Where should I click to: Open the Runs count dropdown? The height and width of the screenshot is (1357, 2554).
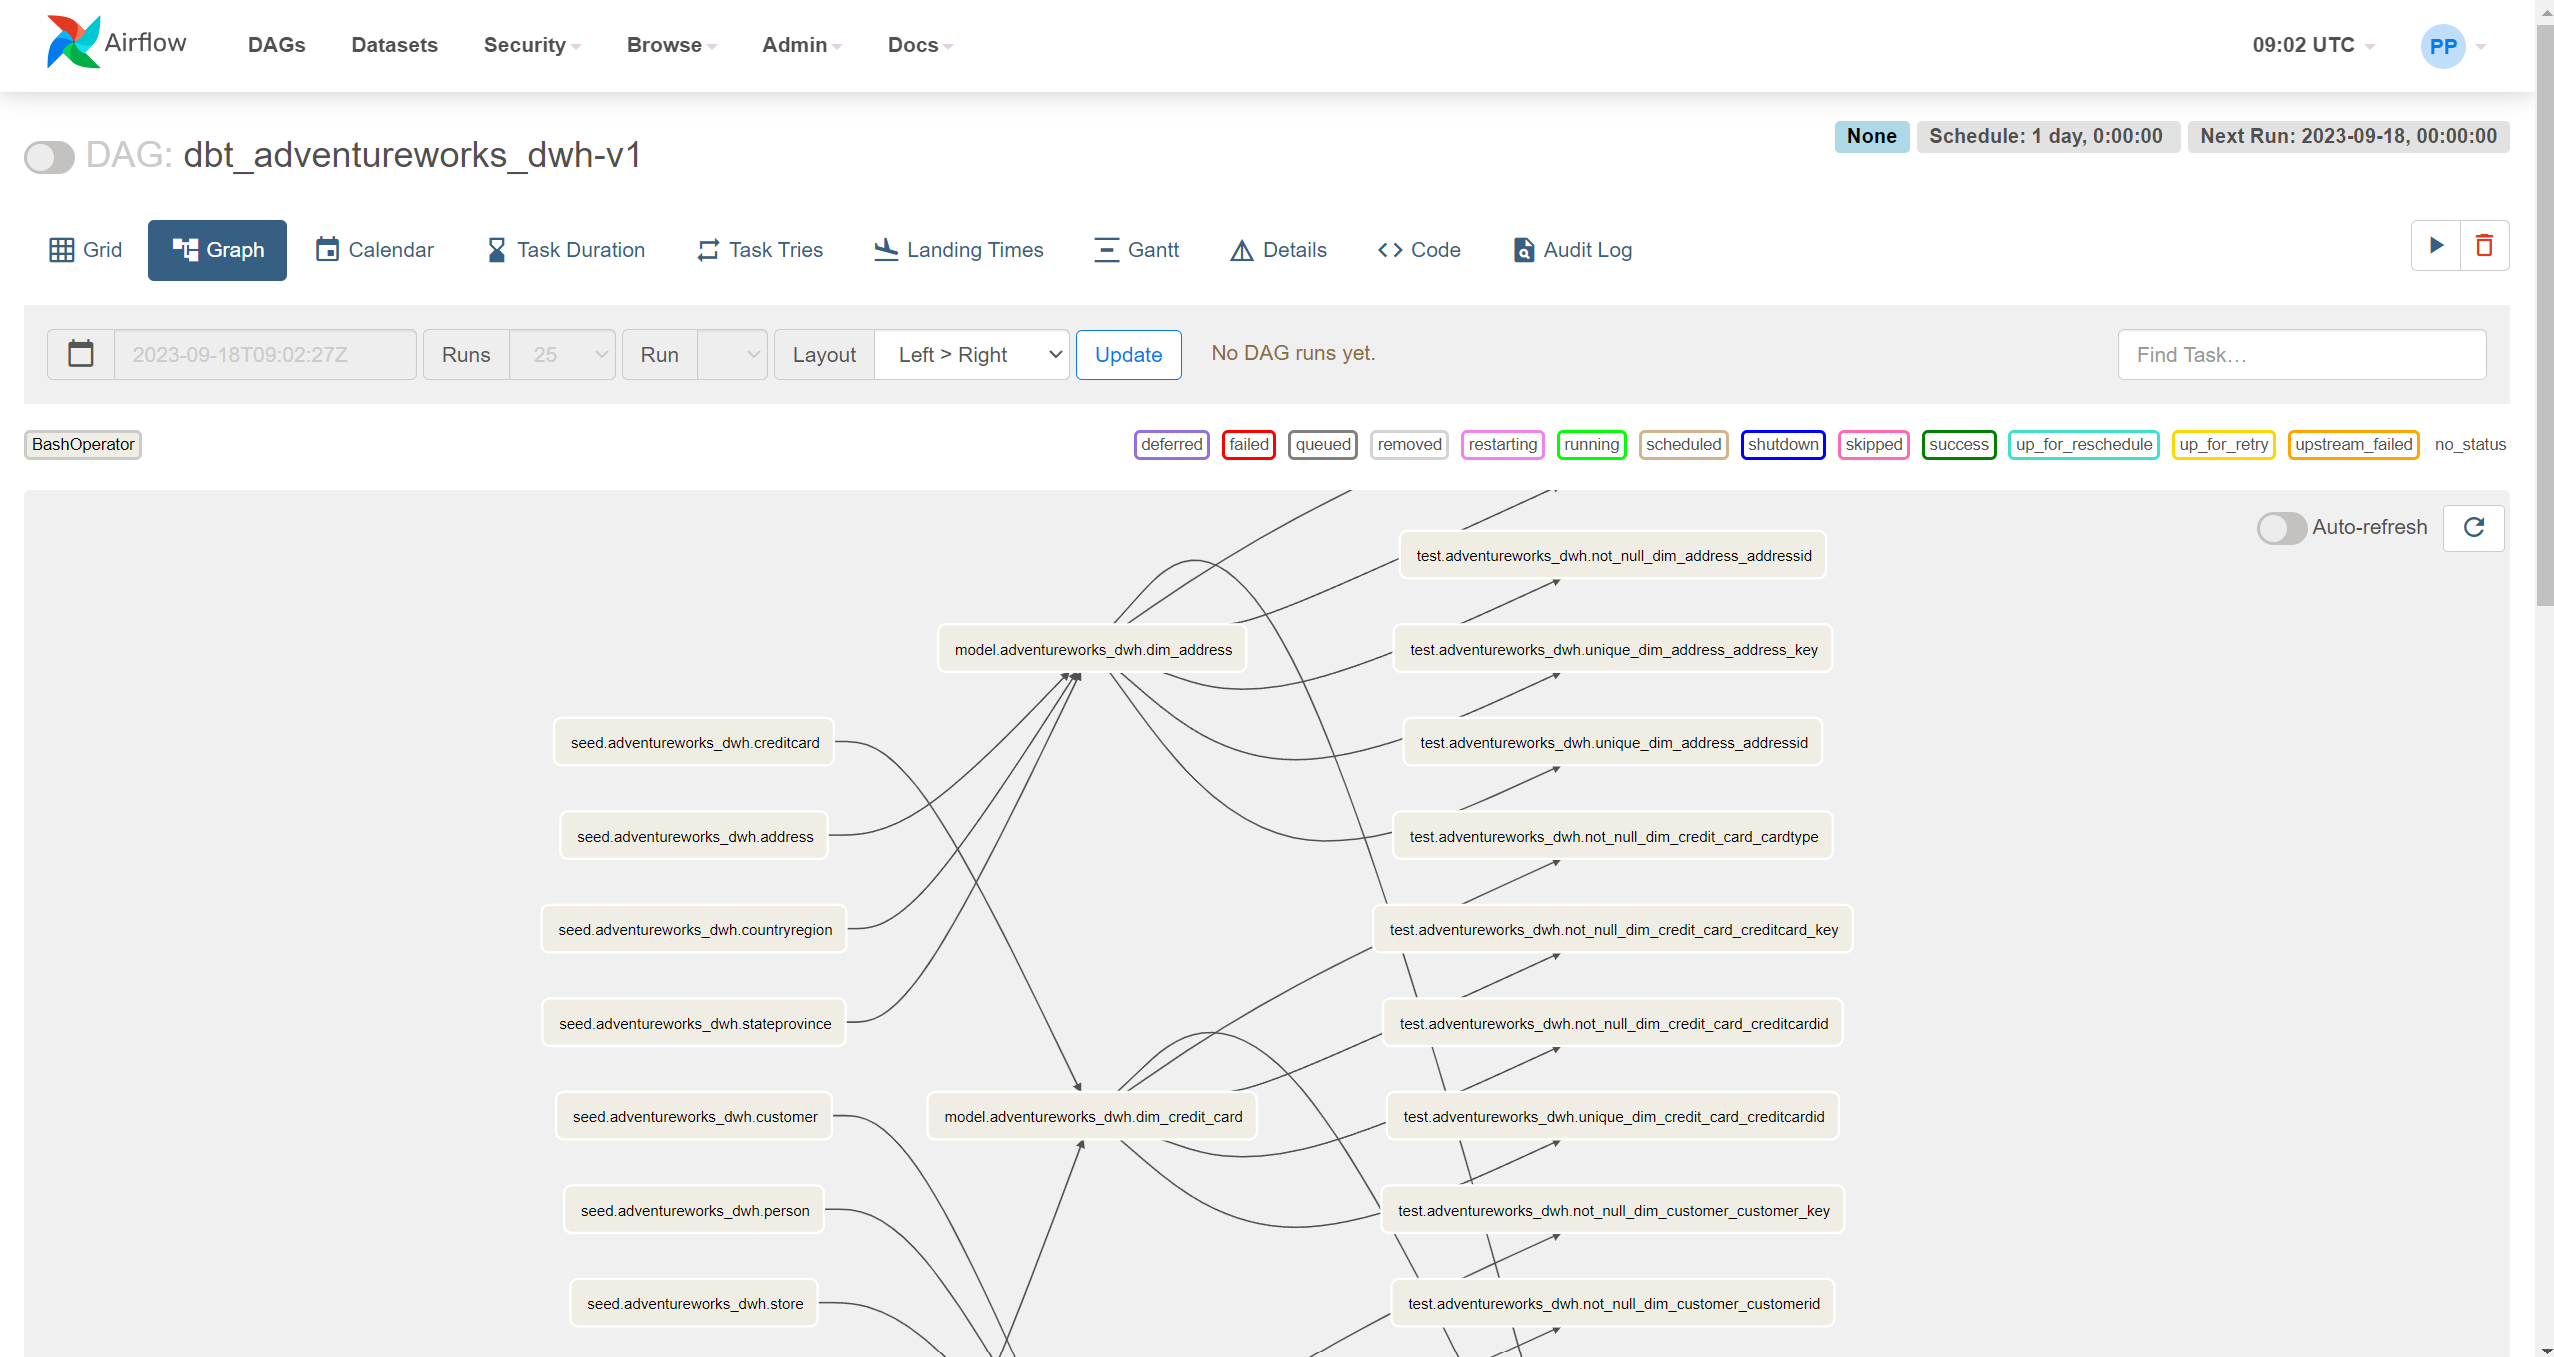pyautogui.click(x=562, y=355)
